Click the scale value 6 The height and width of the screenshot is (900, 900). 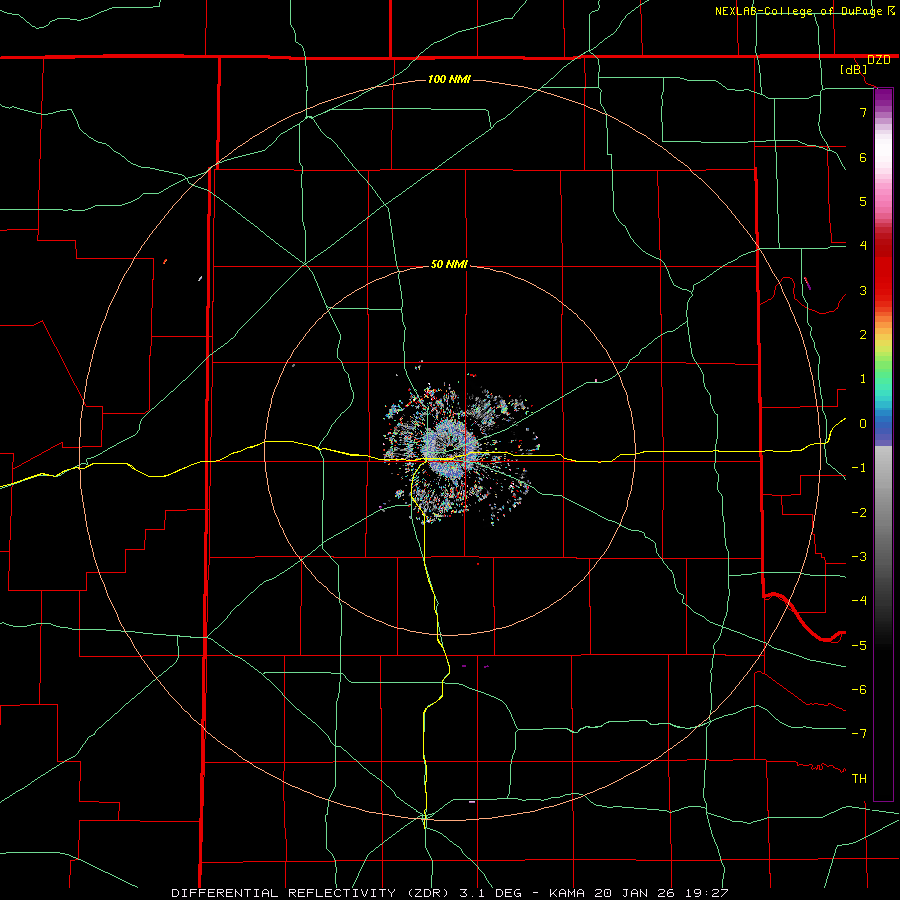(x=863, y=157)
